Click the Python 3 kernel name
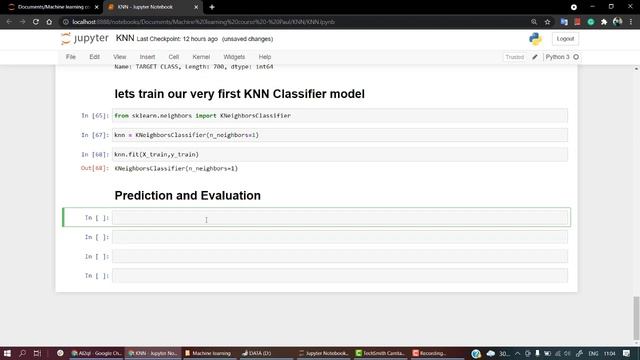640x360 pixels. (x=557, y=57)
